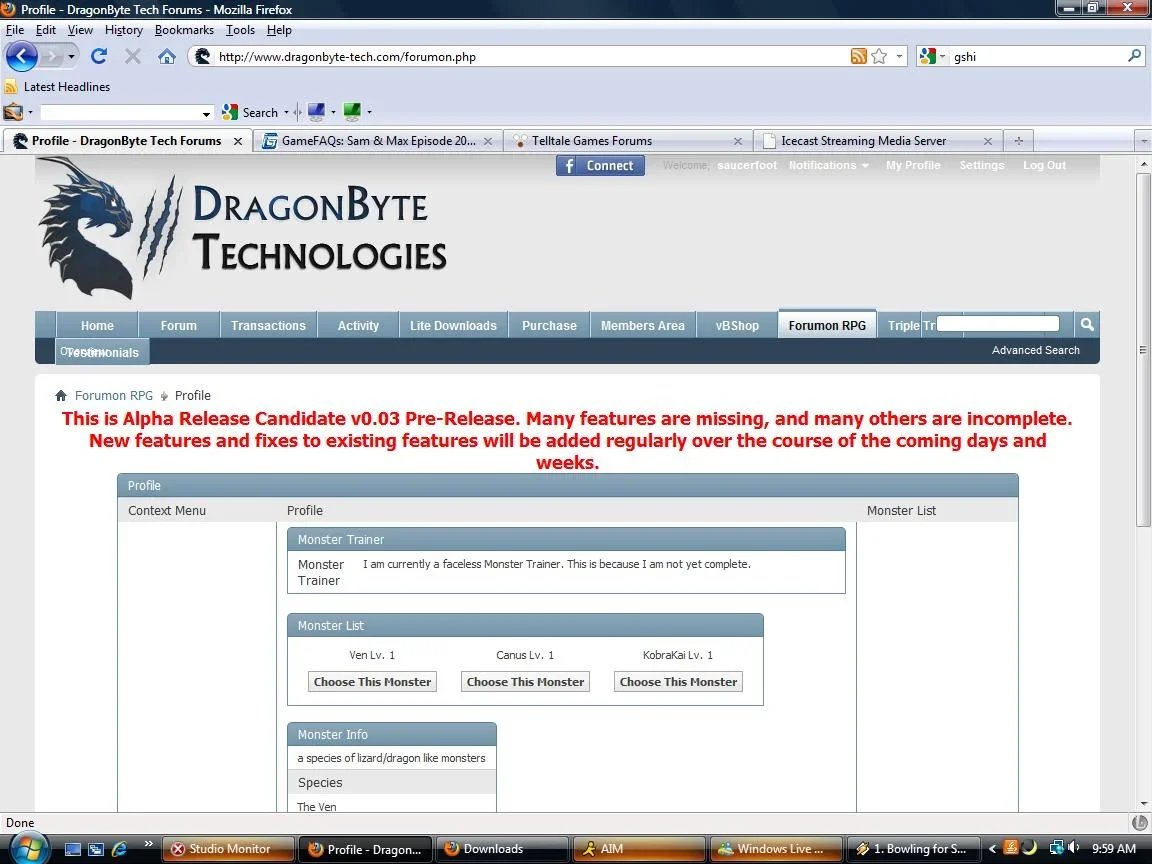The height and width of the screenshot is (864, 1152).
Task: Click the search bar magnifier icon
Action: [1134, 56]
